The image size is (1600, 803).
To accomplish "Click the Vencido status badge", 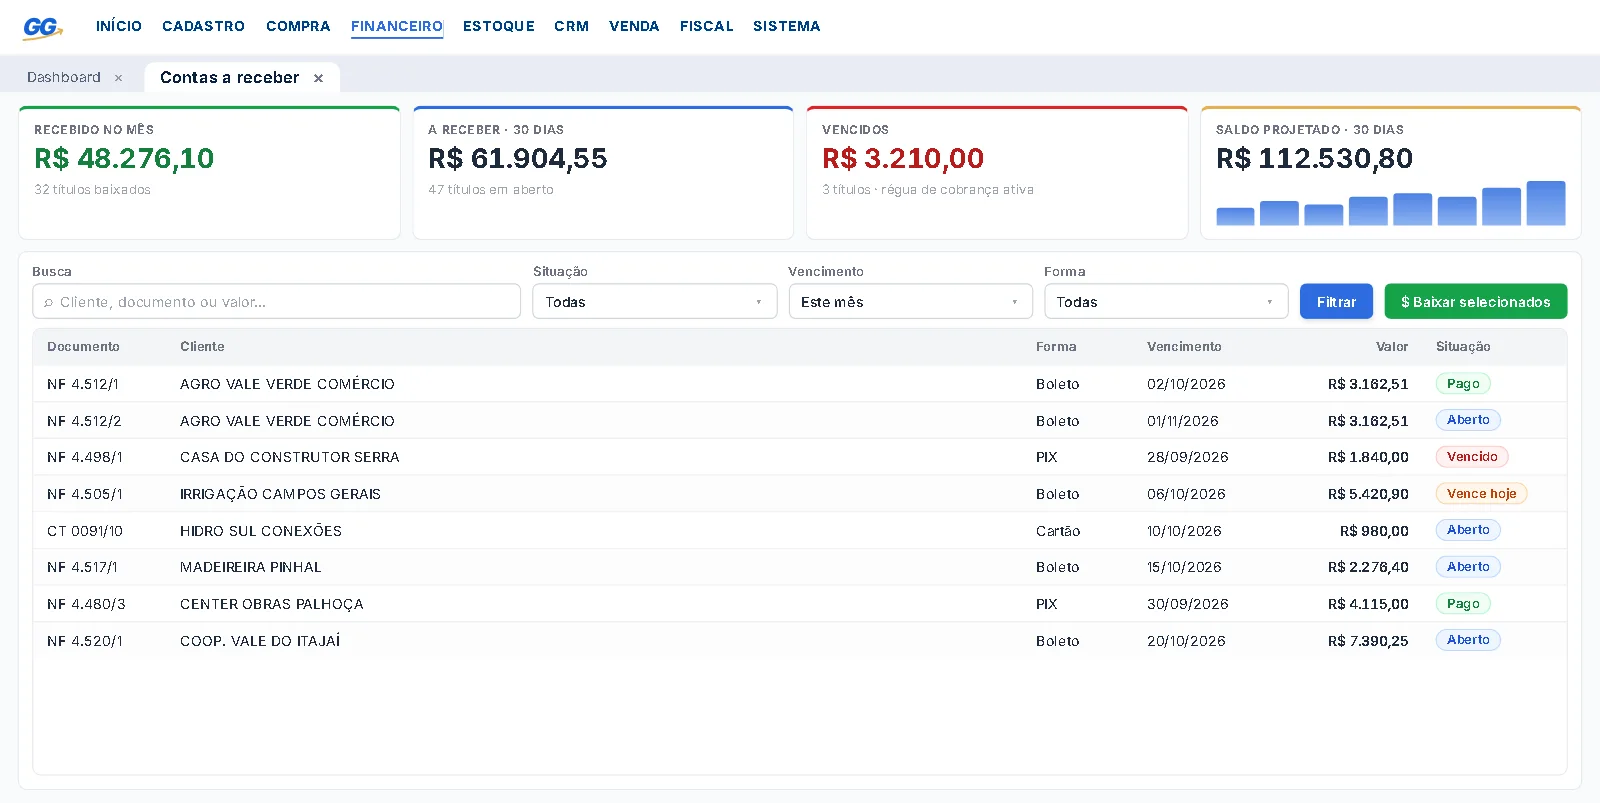I will pyautogui.click(x=1472, y=457).
